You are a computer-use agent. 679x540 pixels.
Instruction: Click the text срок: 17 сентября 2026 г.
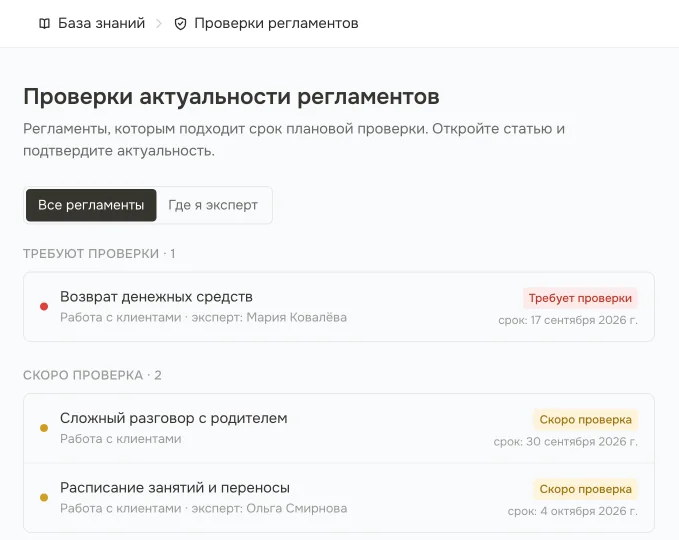click(x=568, y=320)
